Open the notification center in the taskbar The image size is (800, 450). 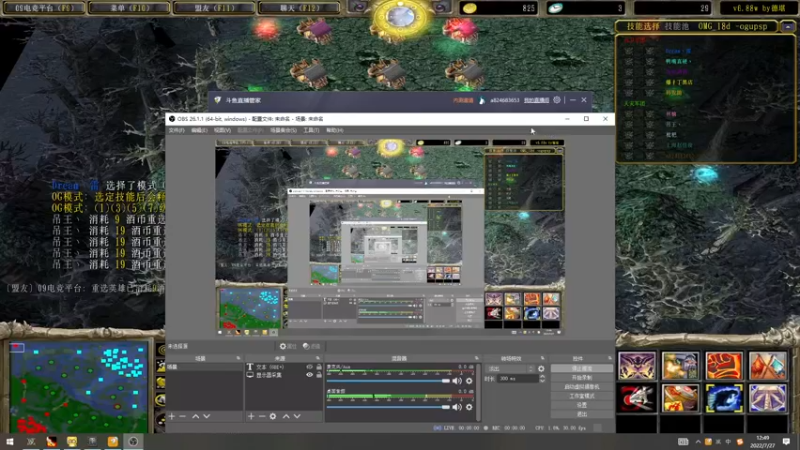point(786,442)
